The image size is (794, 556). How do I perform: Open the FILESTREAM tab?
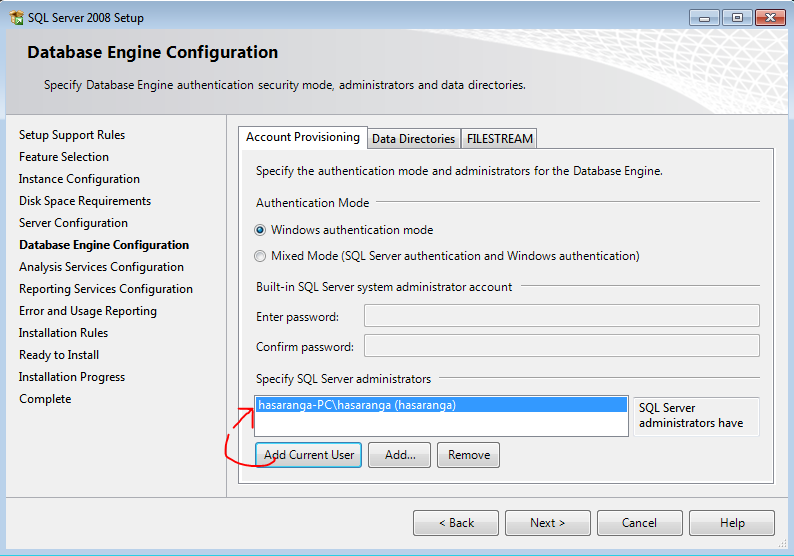(499, 139)
